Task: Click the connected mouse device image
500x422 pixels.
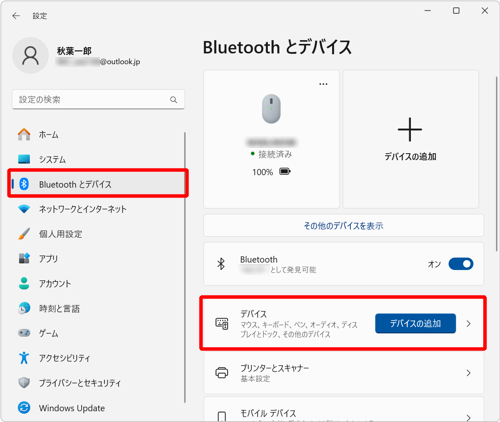Action: 271,109
